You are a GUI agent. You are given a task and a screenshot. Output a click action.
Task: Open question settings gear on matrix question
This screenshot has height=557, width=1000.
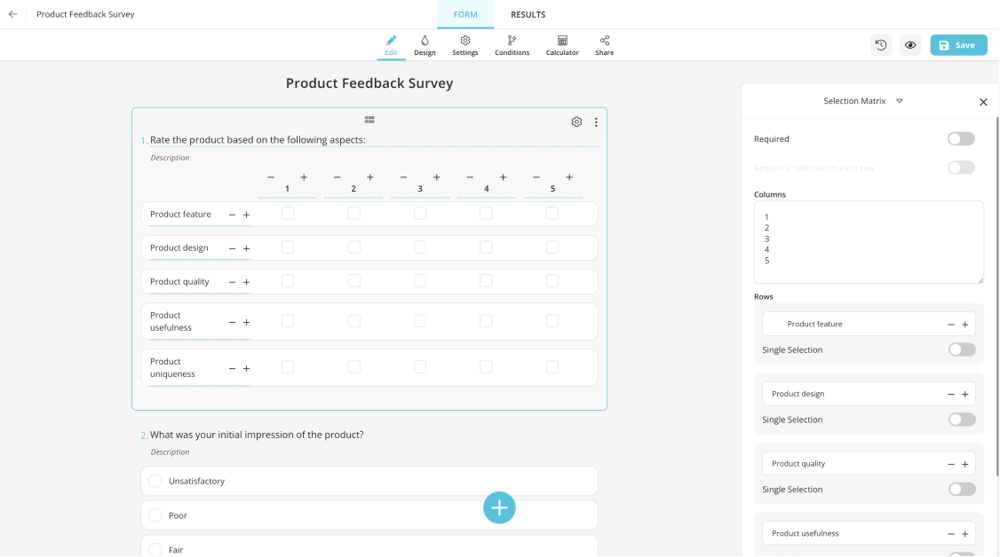[x=576, y=122]
